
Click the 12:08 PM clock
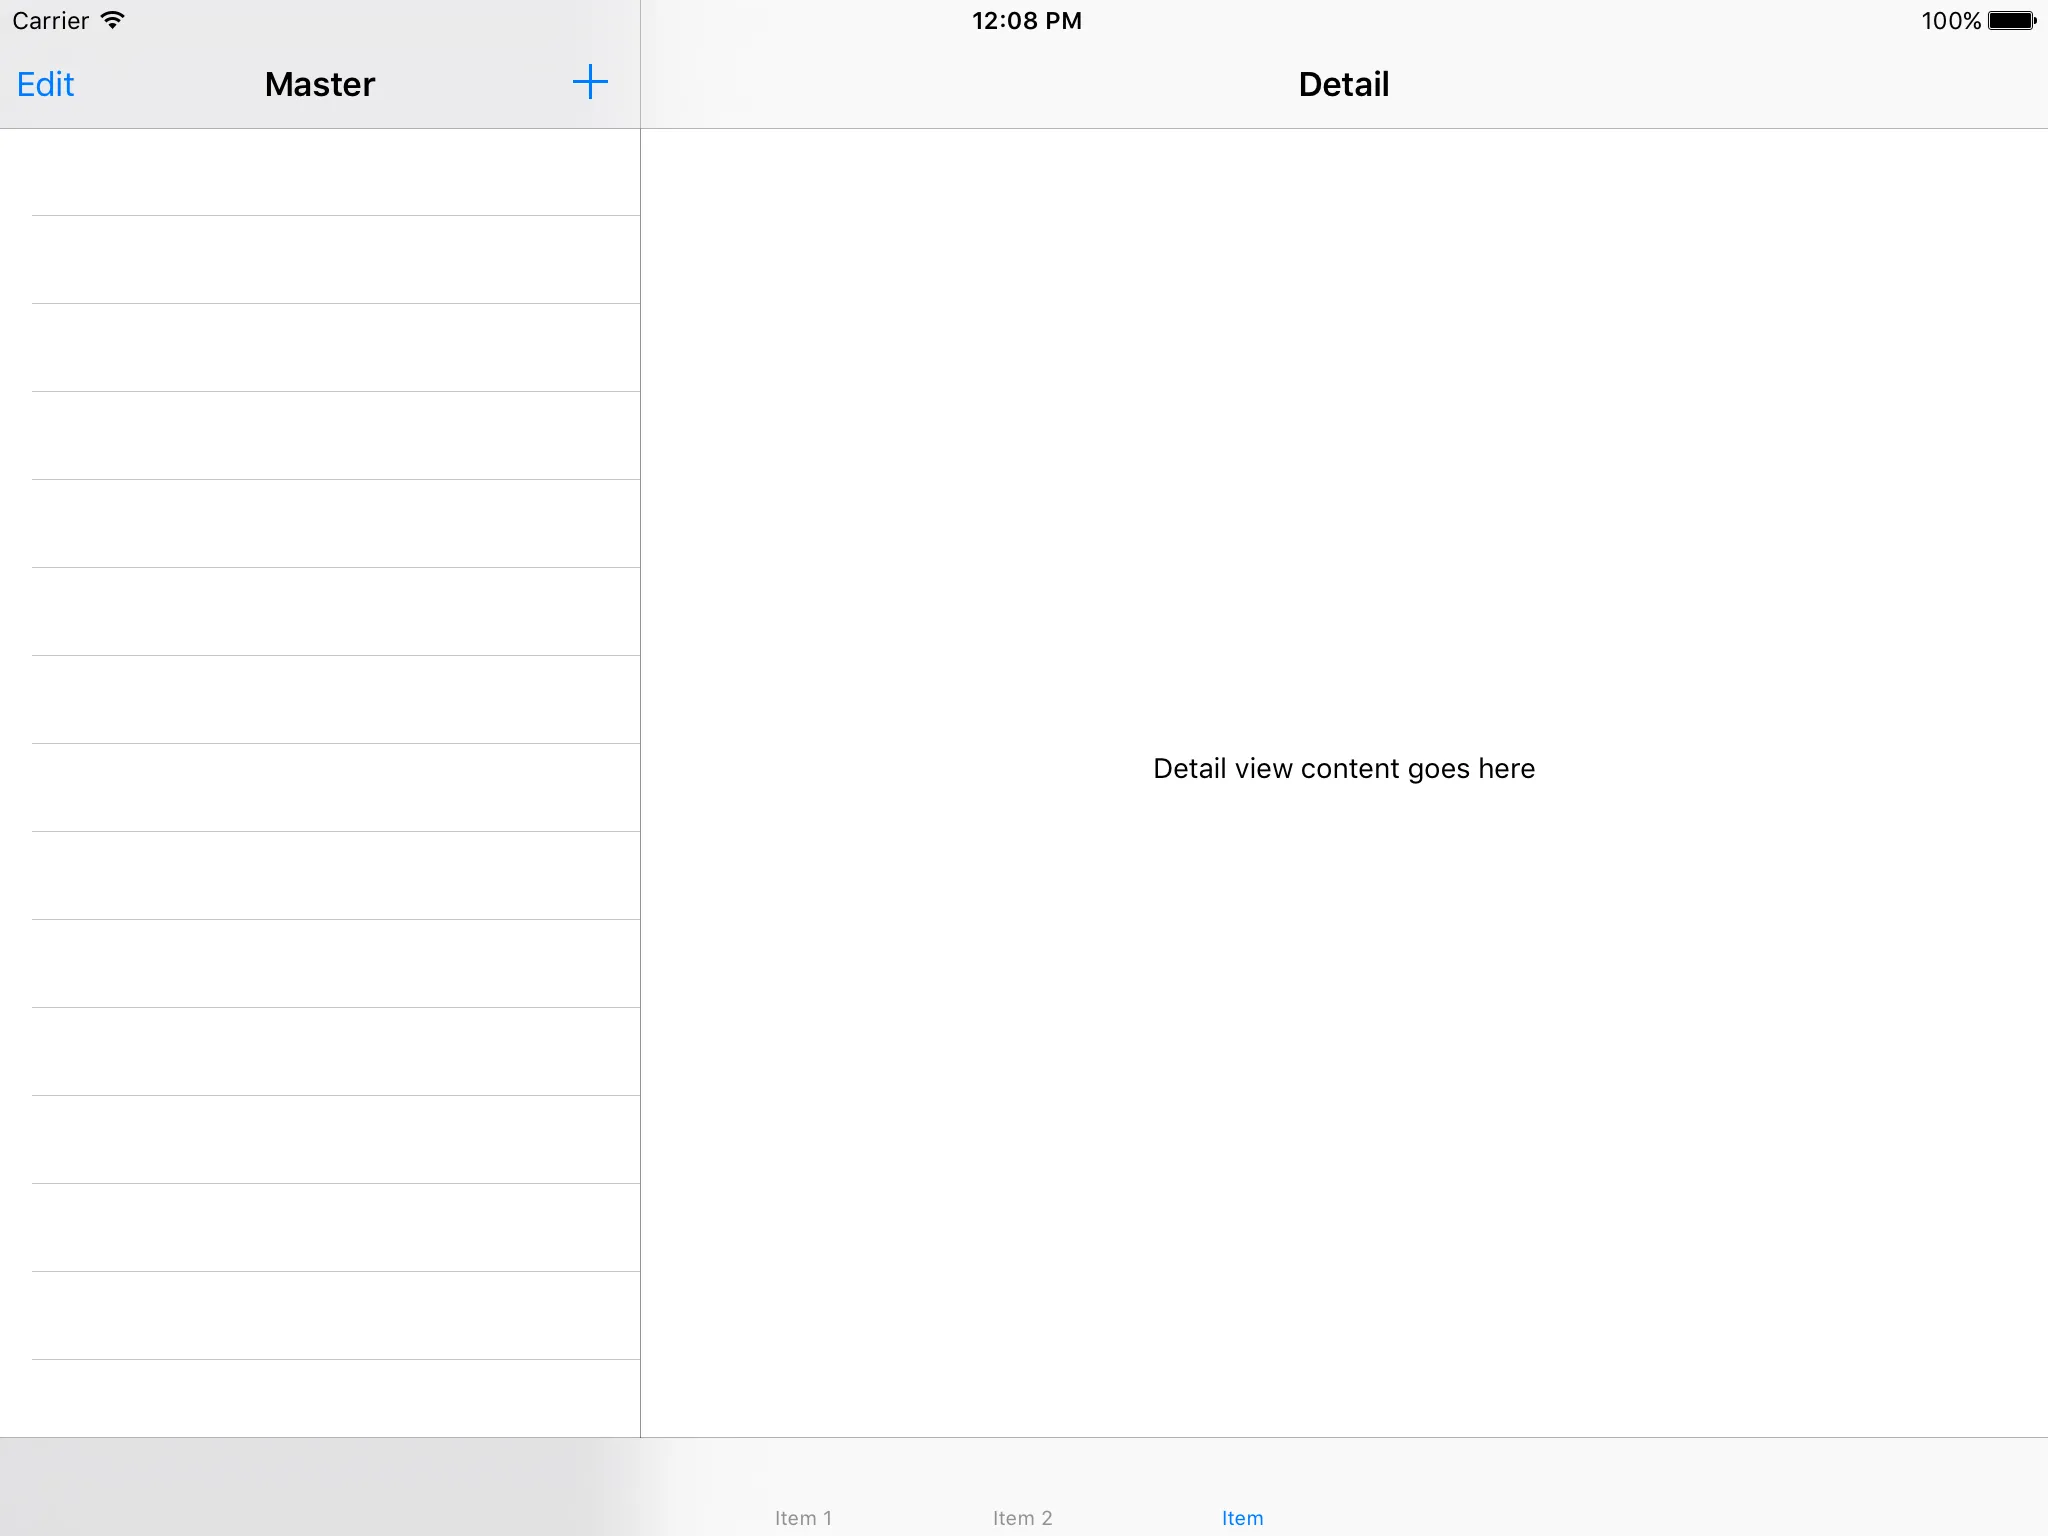[1026, 21]
